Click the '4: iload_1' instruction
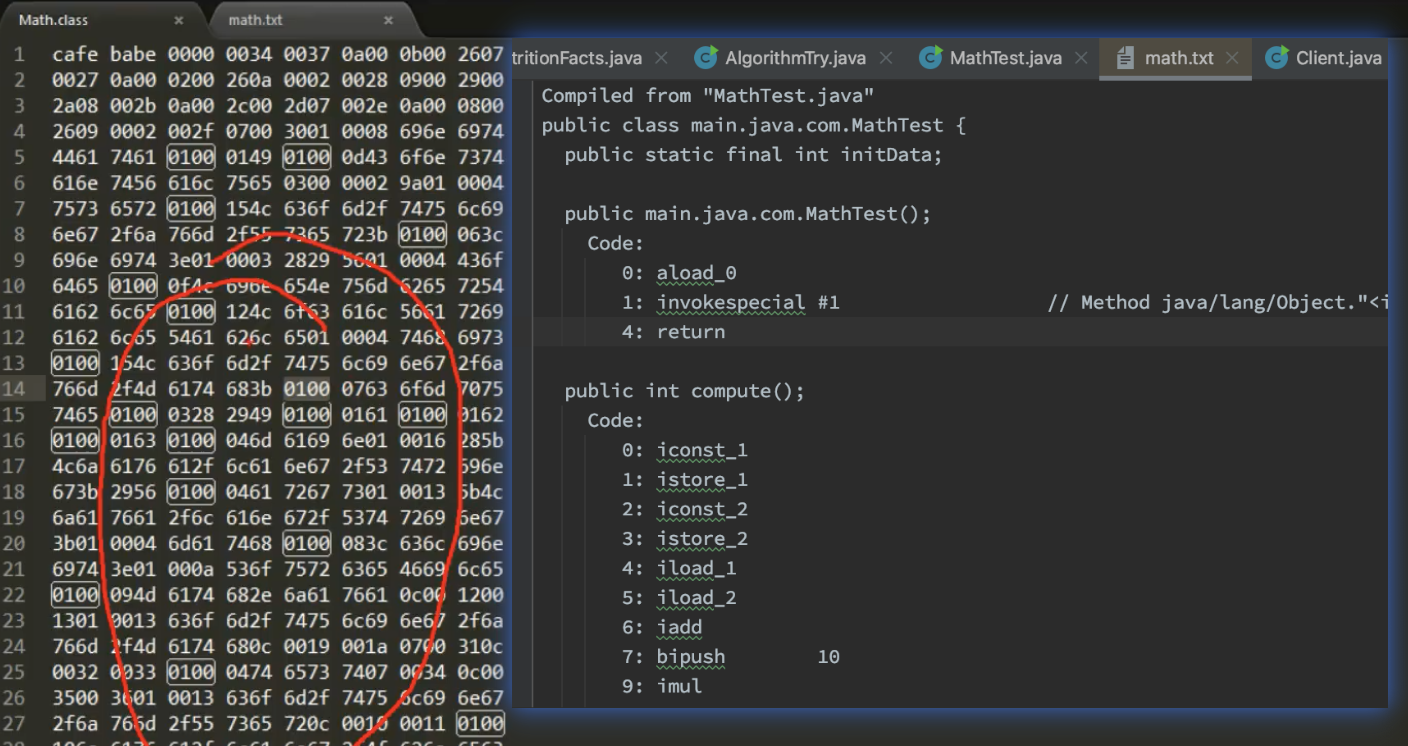 click(x=679, y=568)
